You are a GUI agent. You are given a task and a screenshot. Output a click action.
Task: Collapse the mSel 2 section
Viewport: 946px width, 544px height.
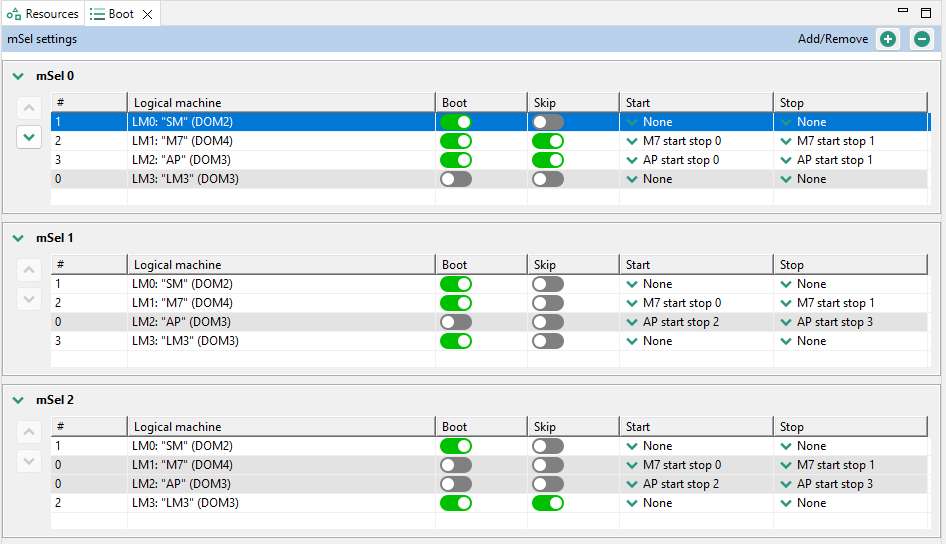(18, 400)
